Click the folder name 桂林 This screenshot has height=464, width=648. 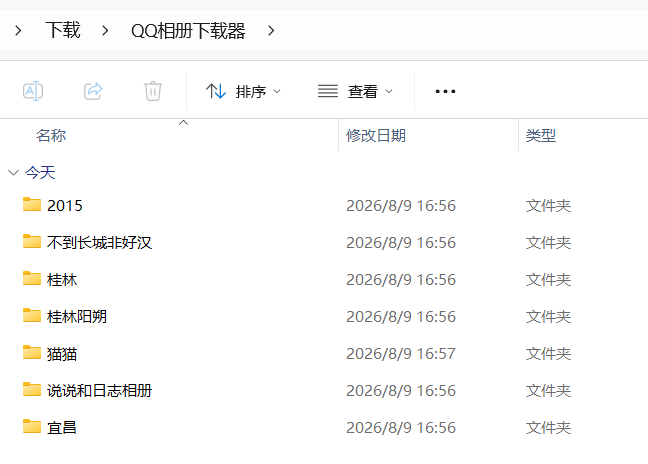click(x=62, y=280)
